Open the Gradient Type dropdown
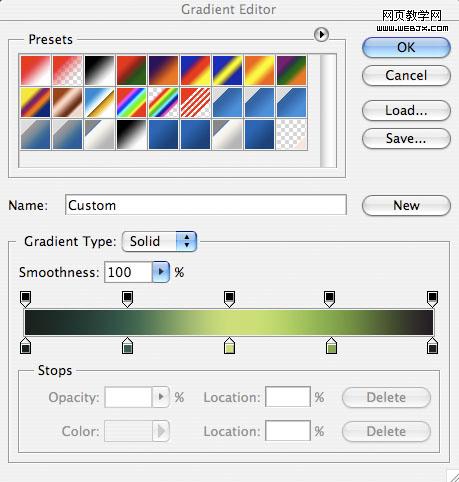The width and height of the screenshot is (459, 482). pos(159,241)
